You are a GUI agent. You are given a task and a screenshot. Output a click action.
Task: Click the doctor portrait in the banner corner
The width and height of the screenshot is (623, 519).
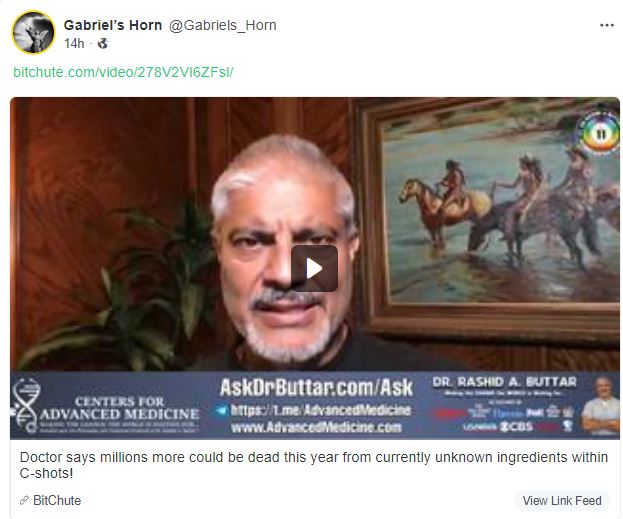point(600,406)
